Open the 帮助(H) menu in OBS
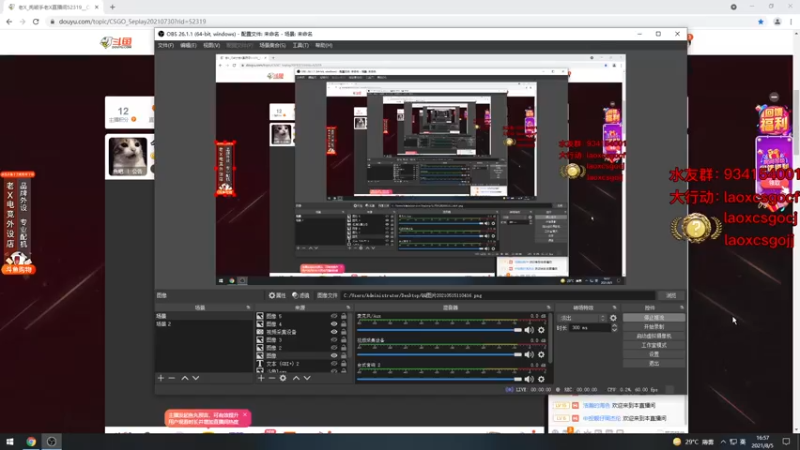Image resolution: width=800 pixels, height=450 pixels. [323, 45]
